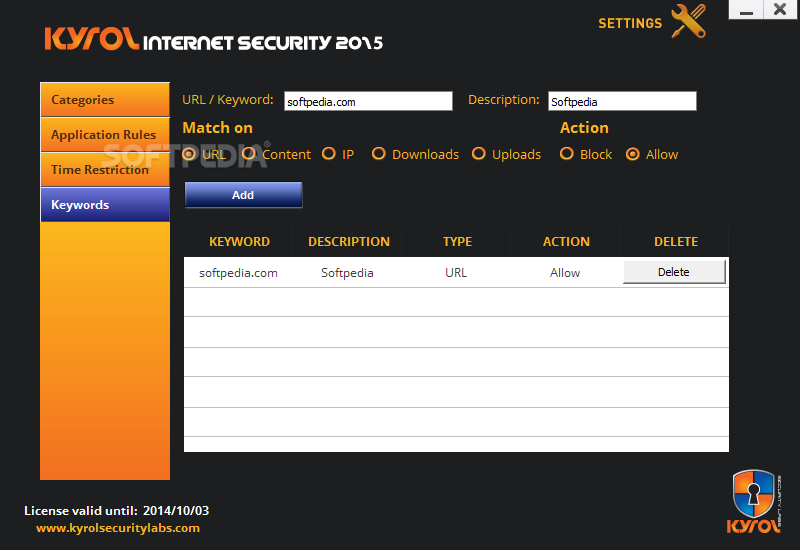Select the softpedia.com keyword cell
This screenshot has width=800, height=550.
point(238,273)
